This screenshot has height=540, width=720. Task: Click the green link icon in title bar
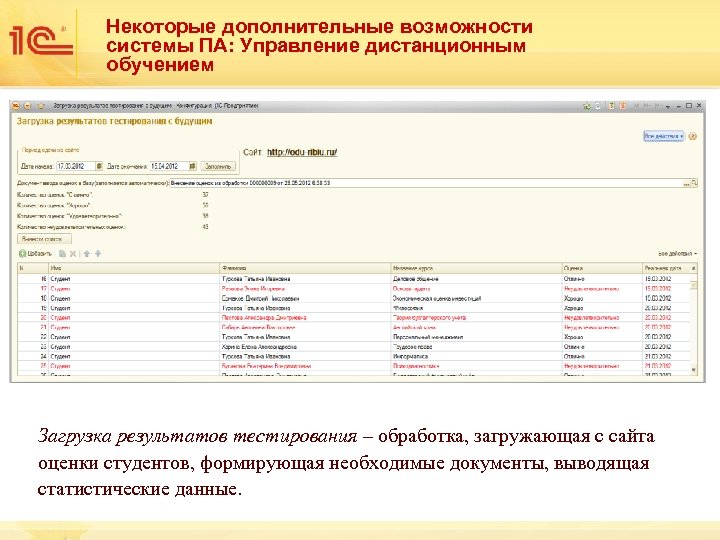pos(587,106)
